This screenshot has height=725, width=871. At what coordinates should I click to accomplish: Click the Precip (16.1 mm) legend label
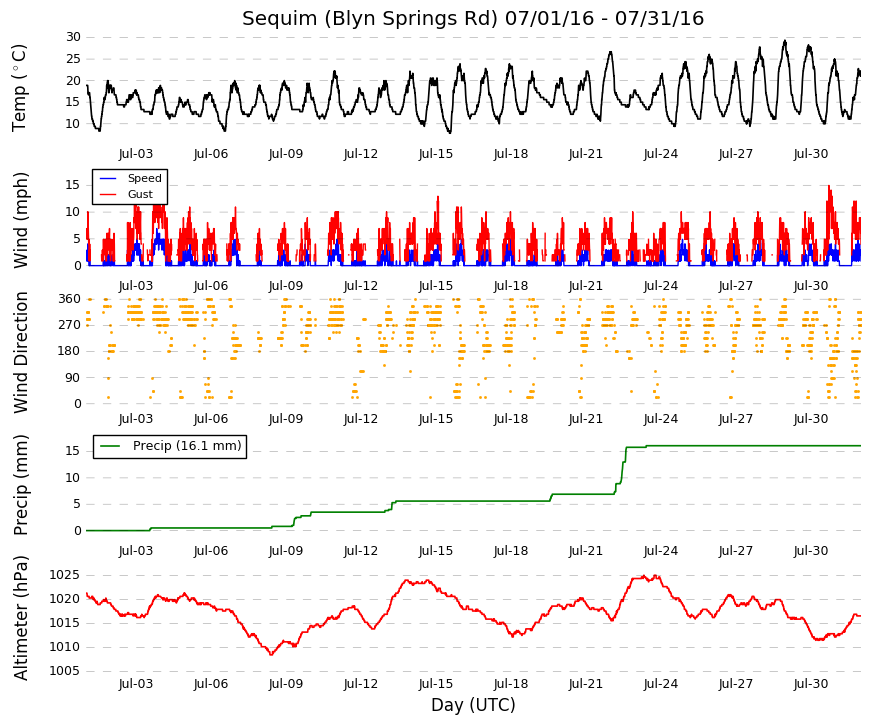187,446
